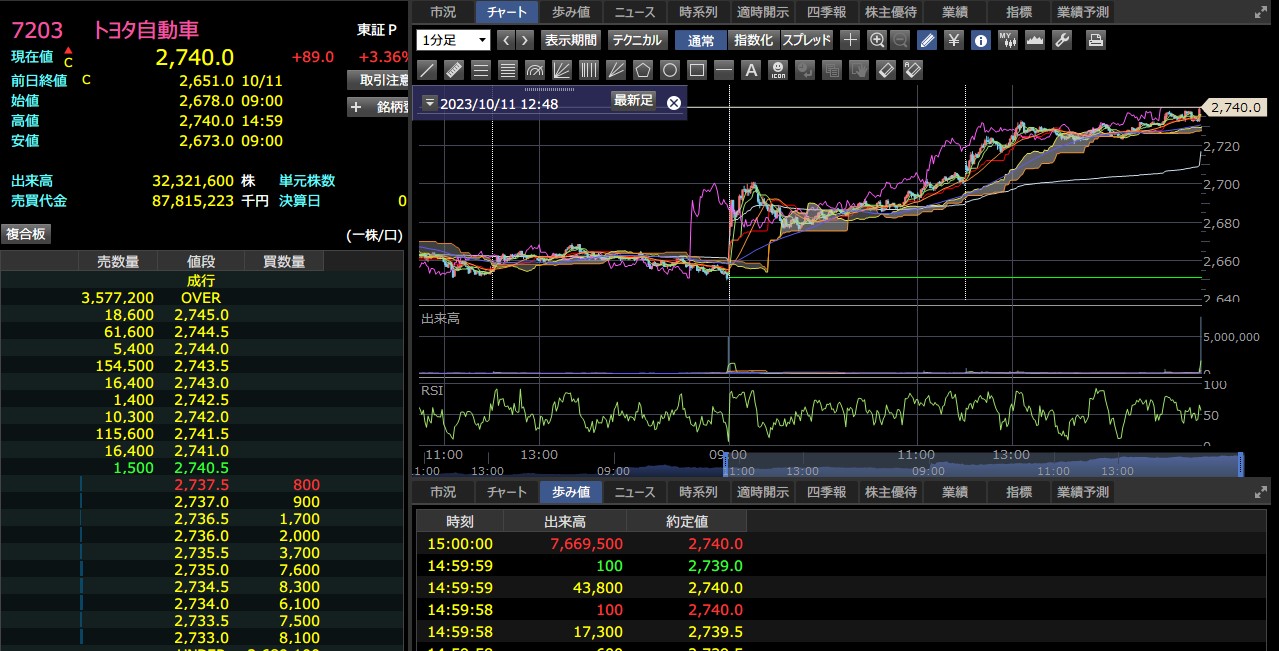This screenshot has width=1279, height=651.
Task: Select bid price 2,737.5 in order book
Action: (x=201, y=485)
